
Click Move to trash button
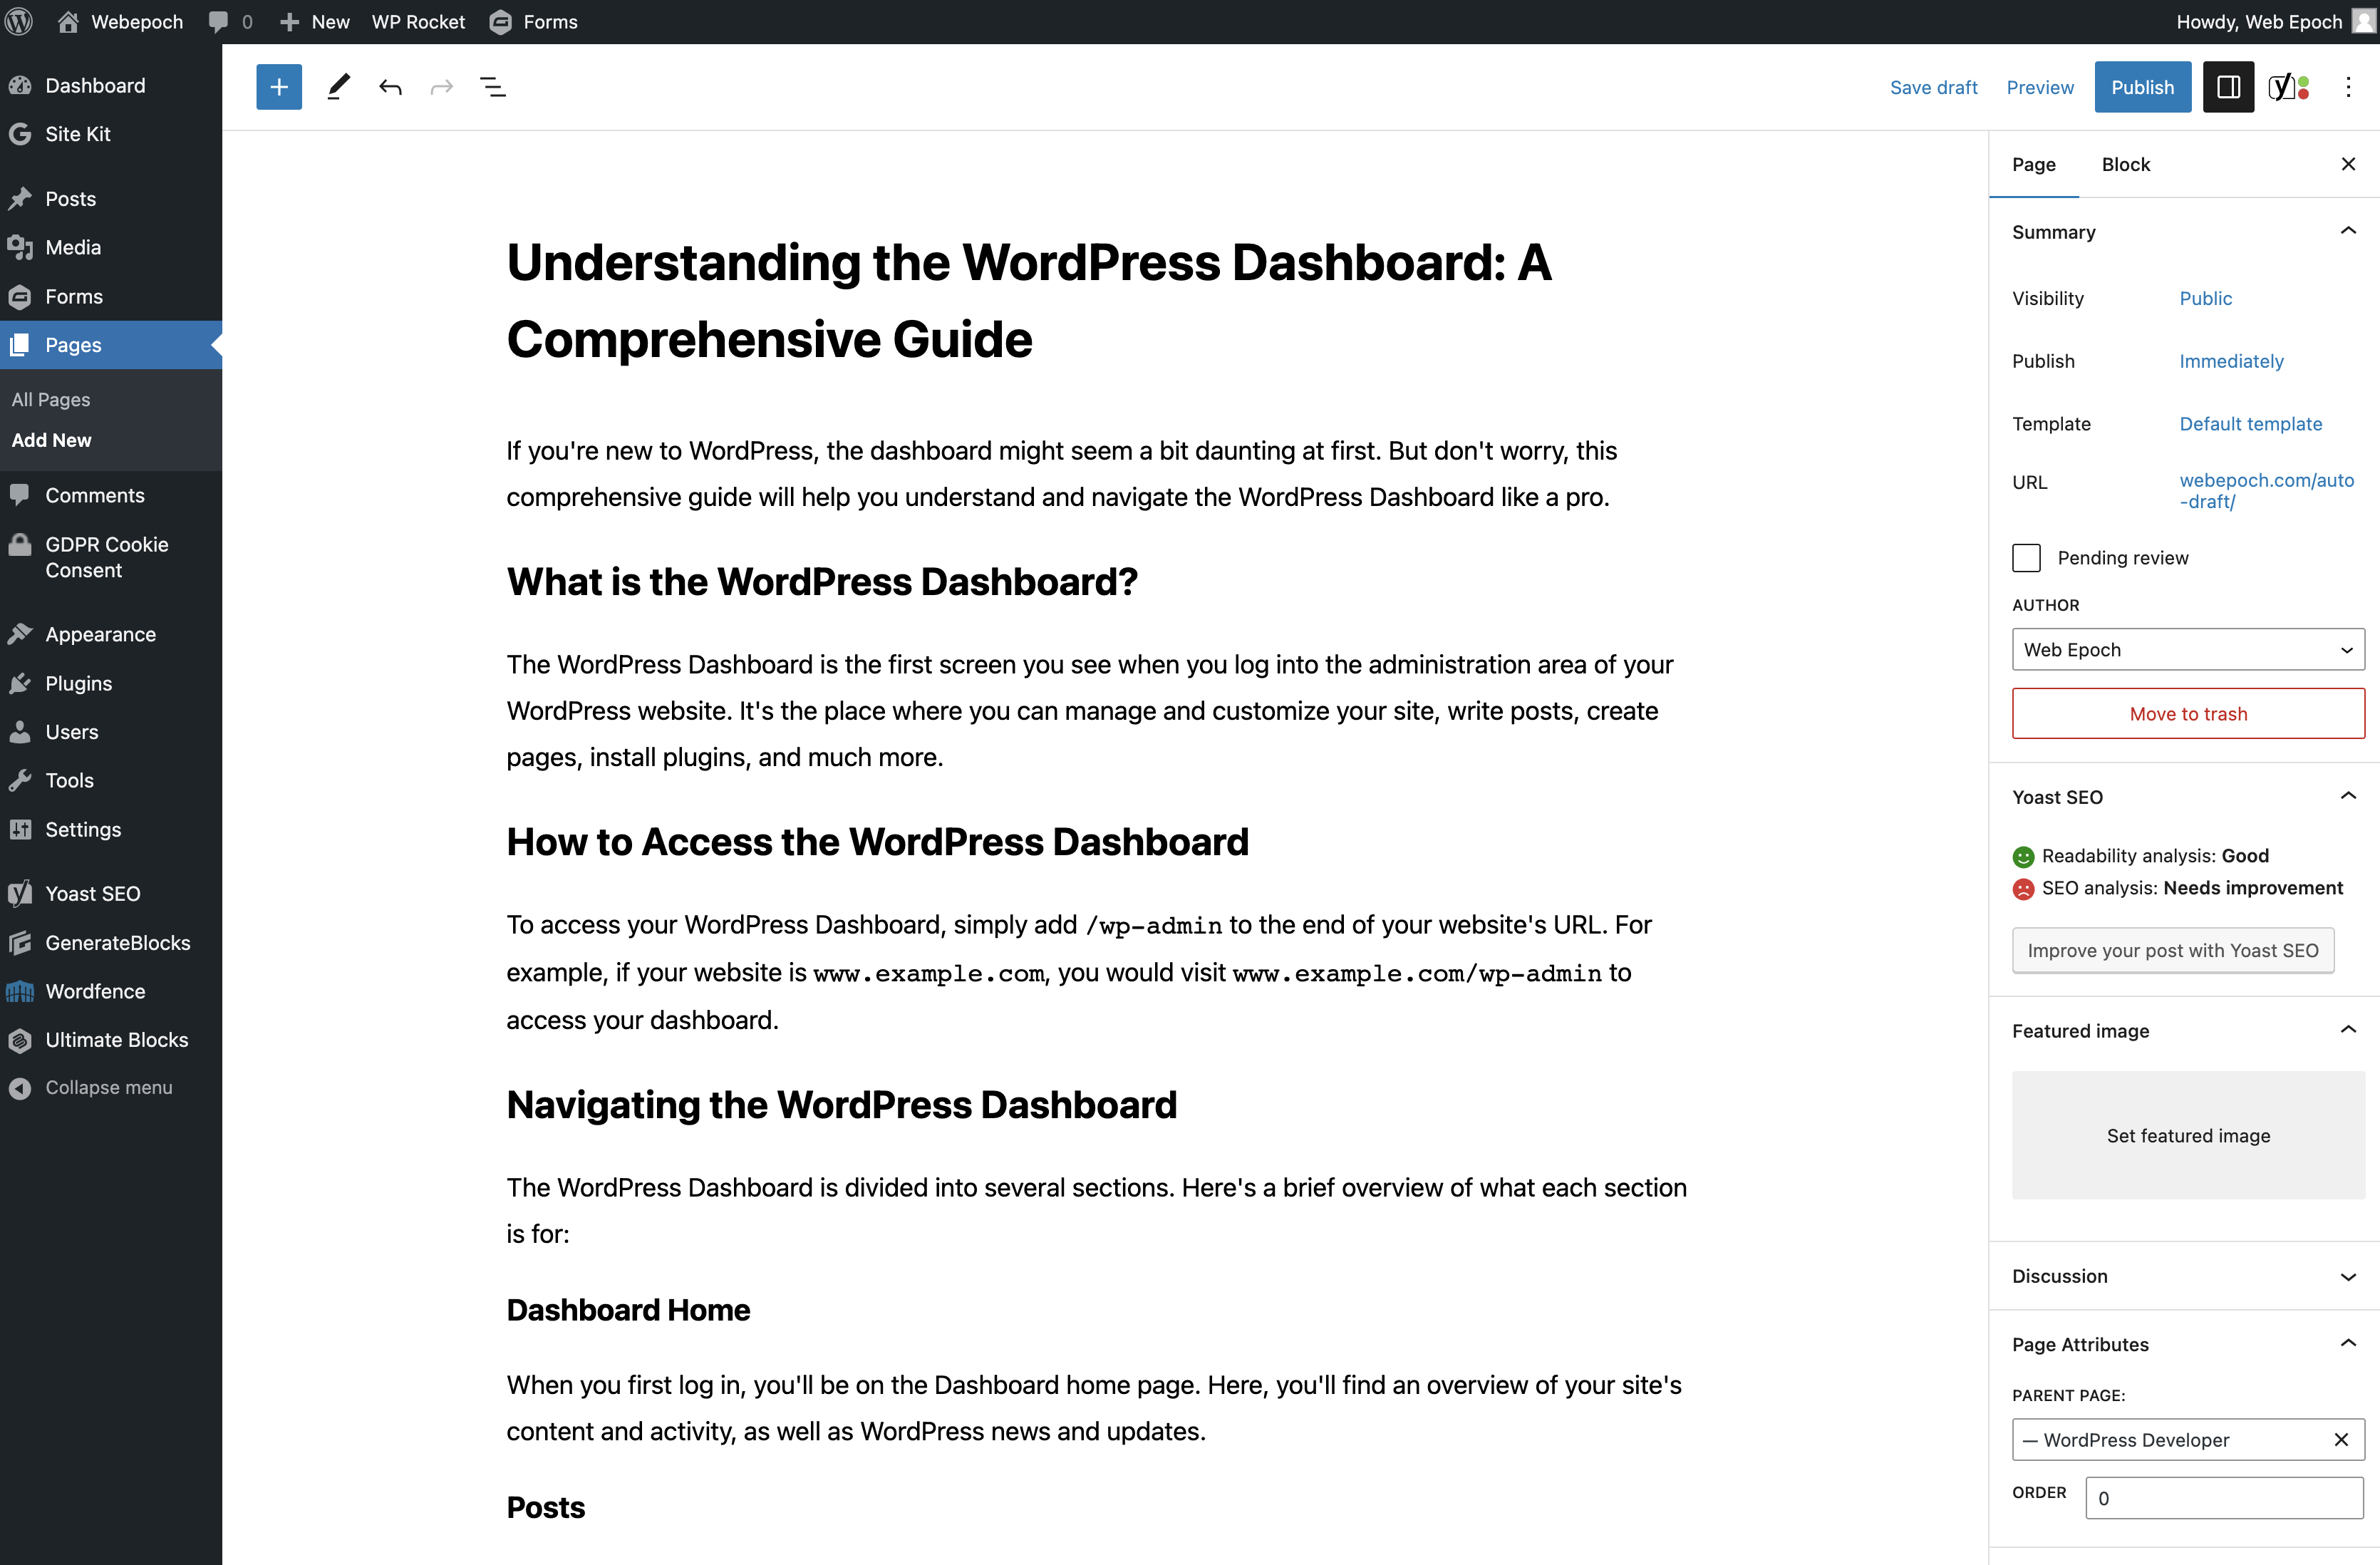(x=2188, y=713)
